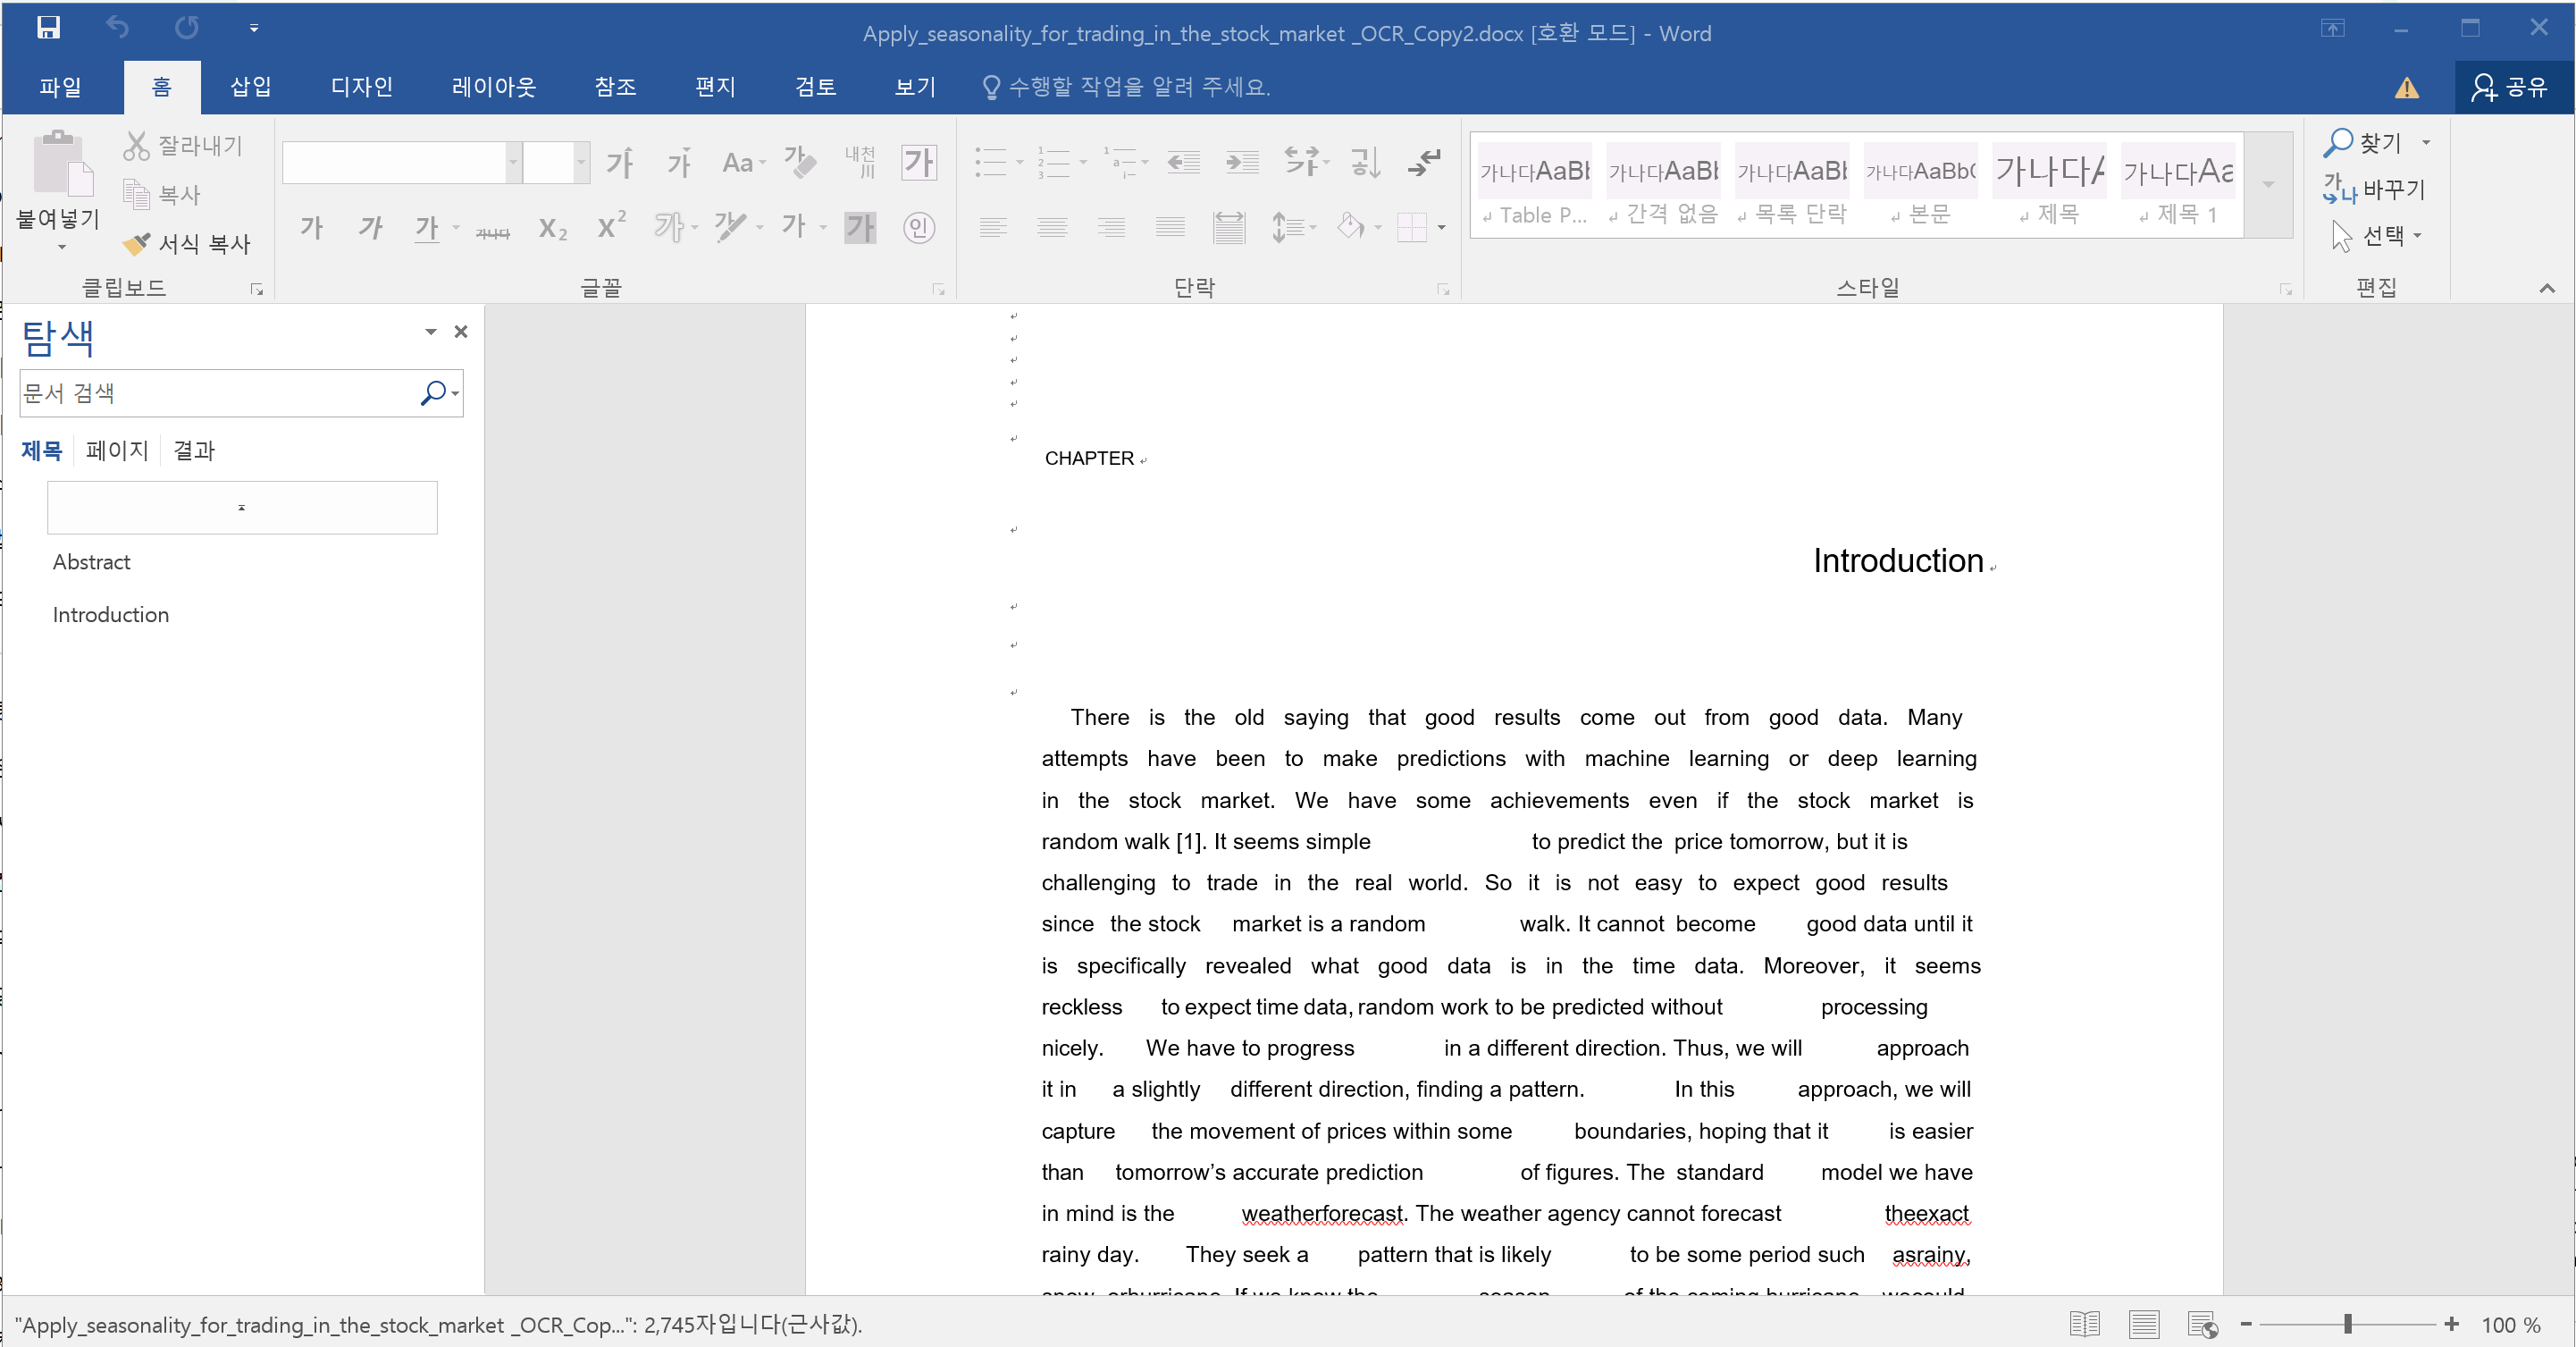This screenshot has width=2576, height=1347.
Task: Open the font name dropdown
Action: (x=513, y=162)
